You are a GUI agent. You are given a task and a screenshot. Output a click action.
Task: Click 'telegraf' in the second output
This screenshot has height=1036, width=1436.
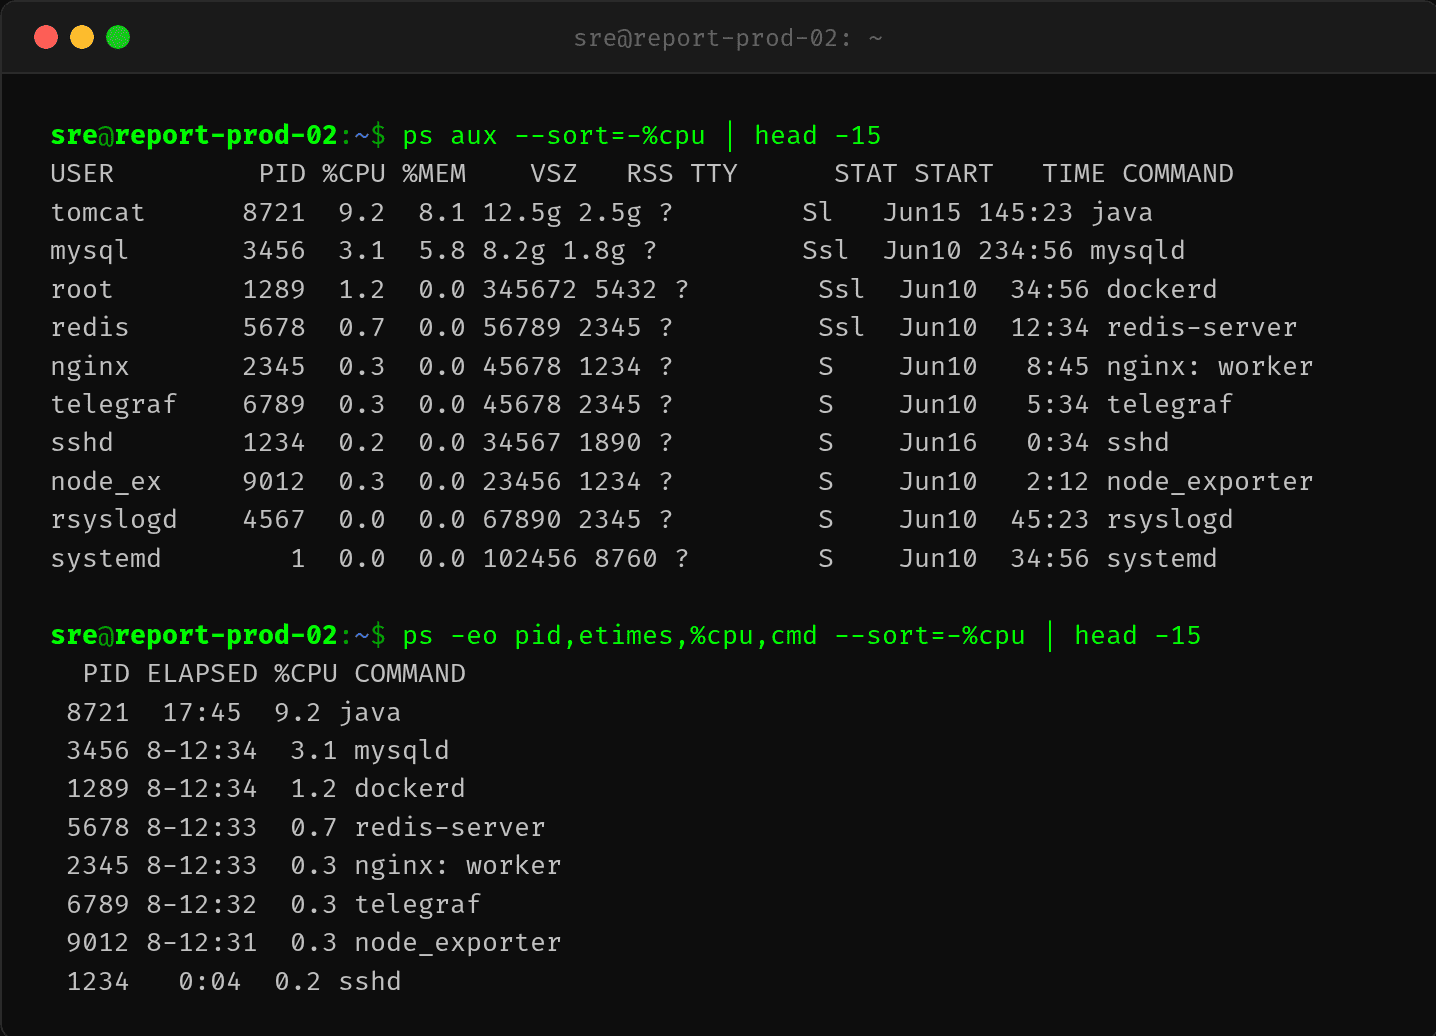coord(418,904)
